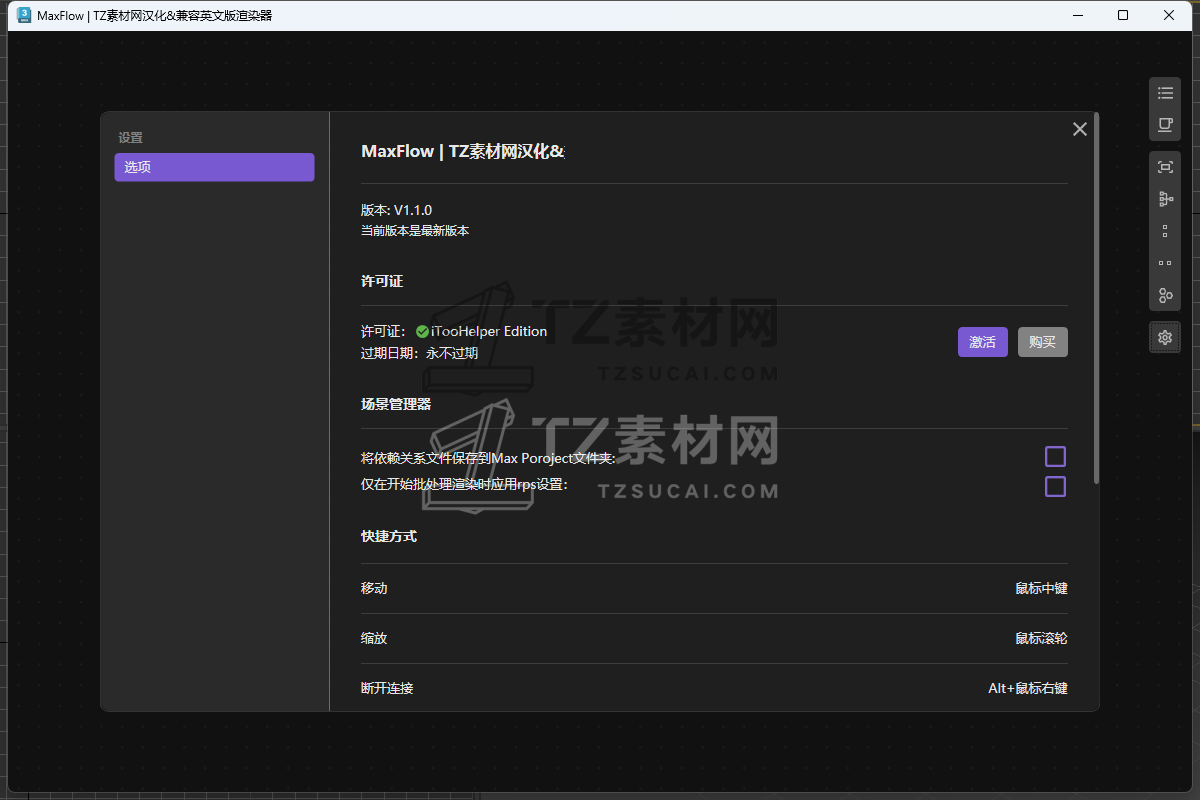Click the MaxFlow dialog title heading
Image resolution: width=1200 pixels, height=800 pixels.
[x=463, y=151]
